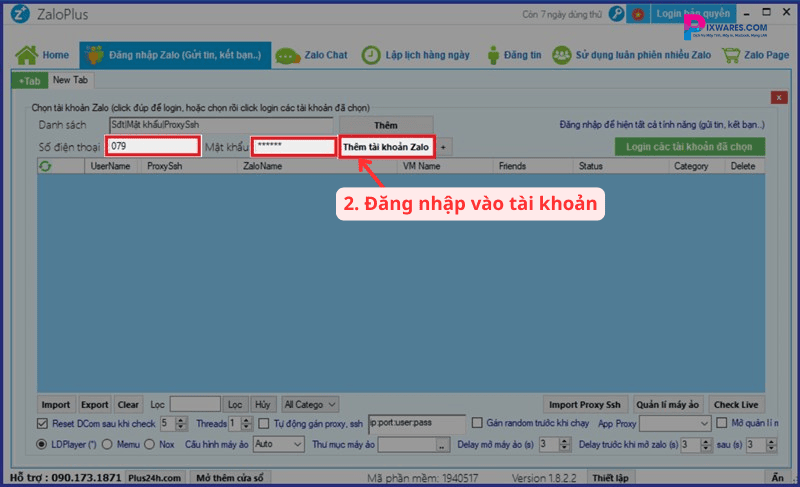The width and height of the screenshot is (800, 487).
Task: Switch to the New Tab tab
Action: (70, 79)
